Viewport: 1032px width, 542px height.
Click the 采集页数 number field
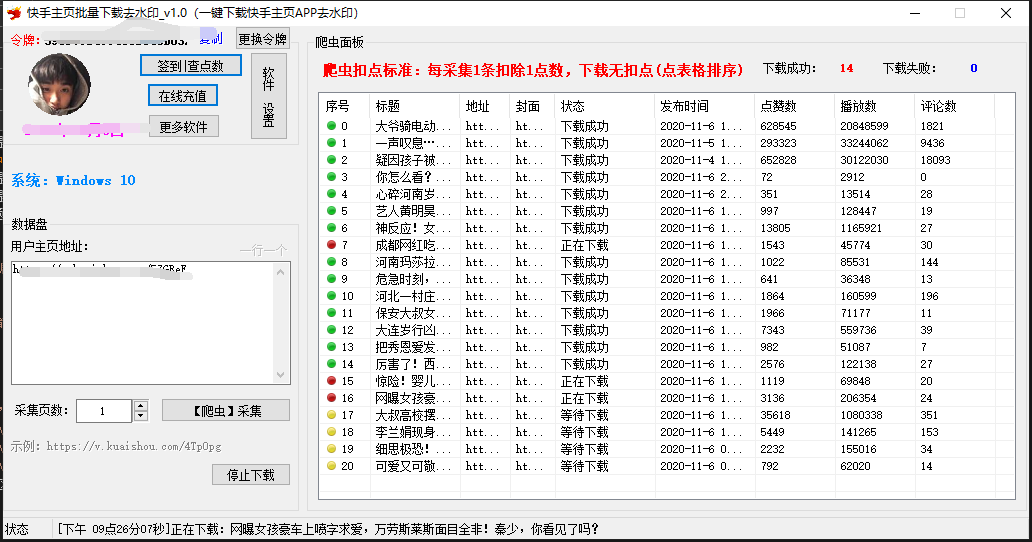104,411
